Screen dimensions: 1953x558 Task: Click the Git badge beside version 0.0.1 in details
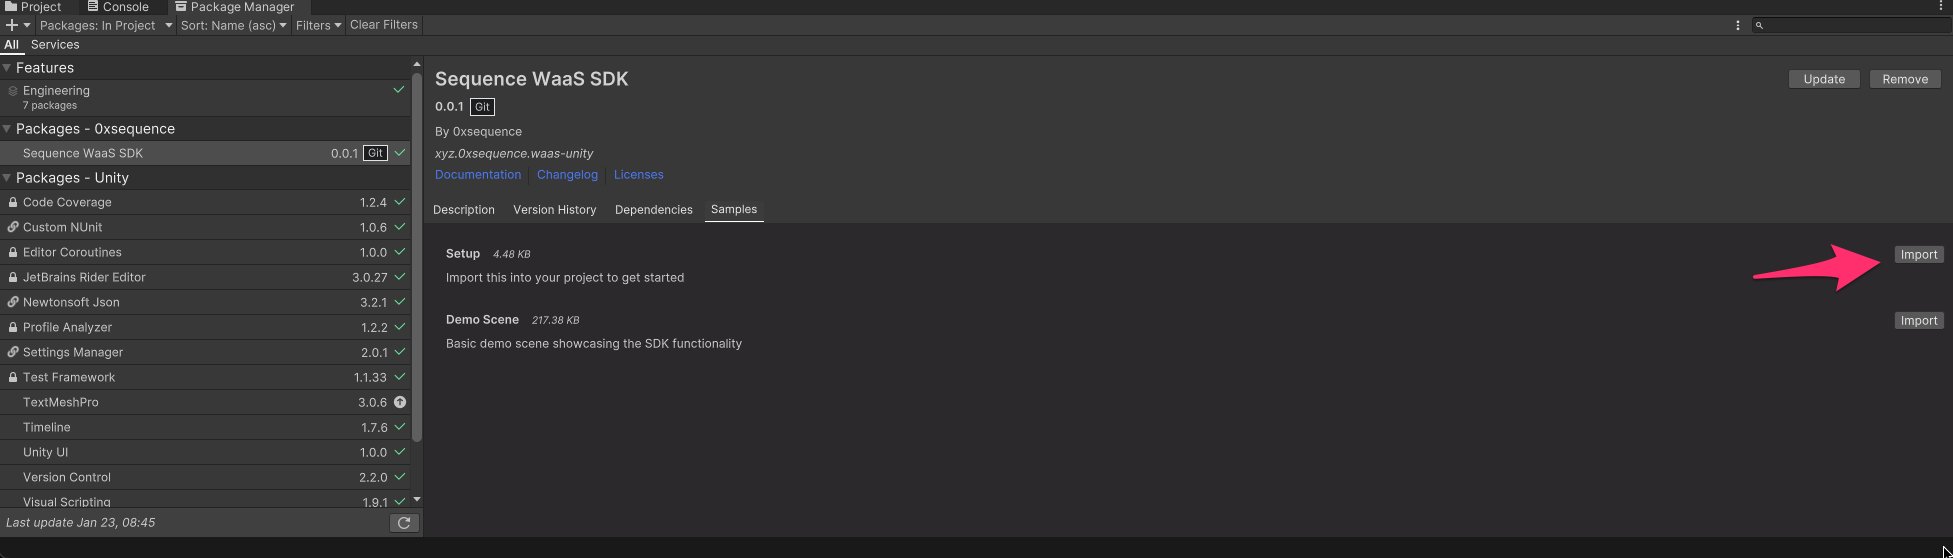coord(482,107)
